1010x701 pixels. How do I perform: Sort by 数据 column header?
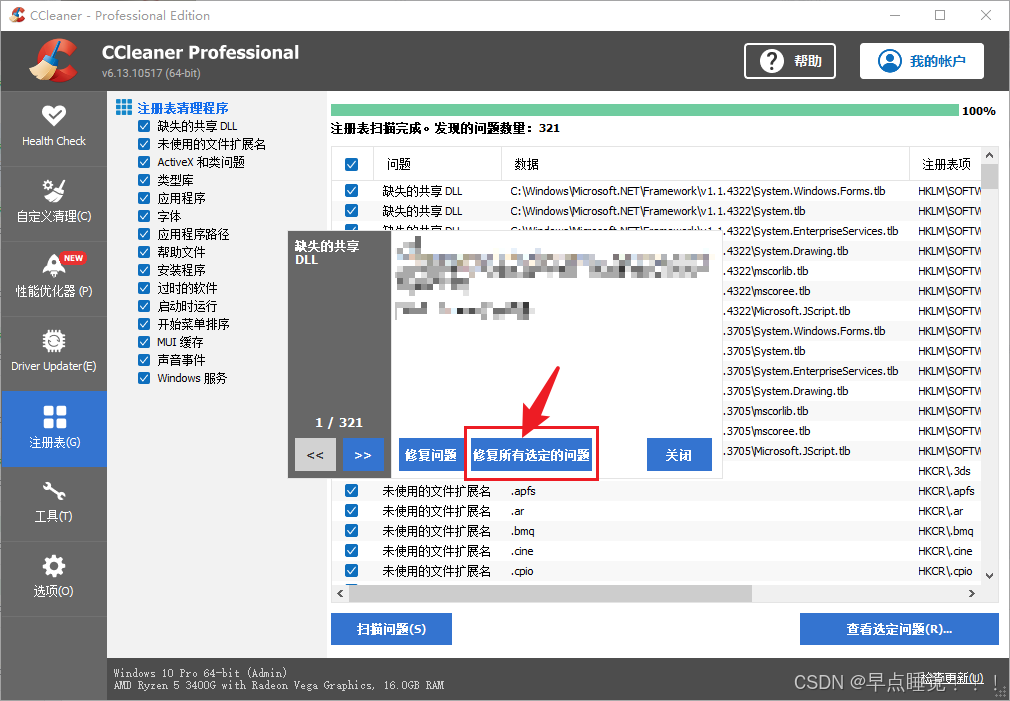pos(705,164)
